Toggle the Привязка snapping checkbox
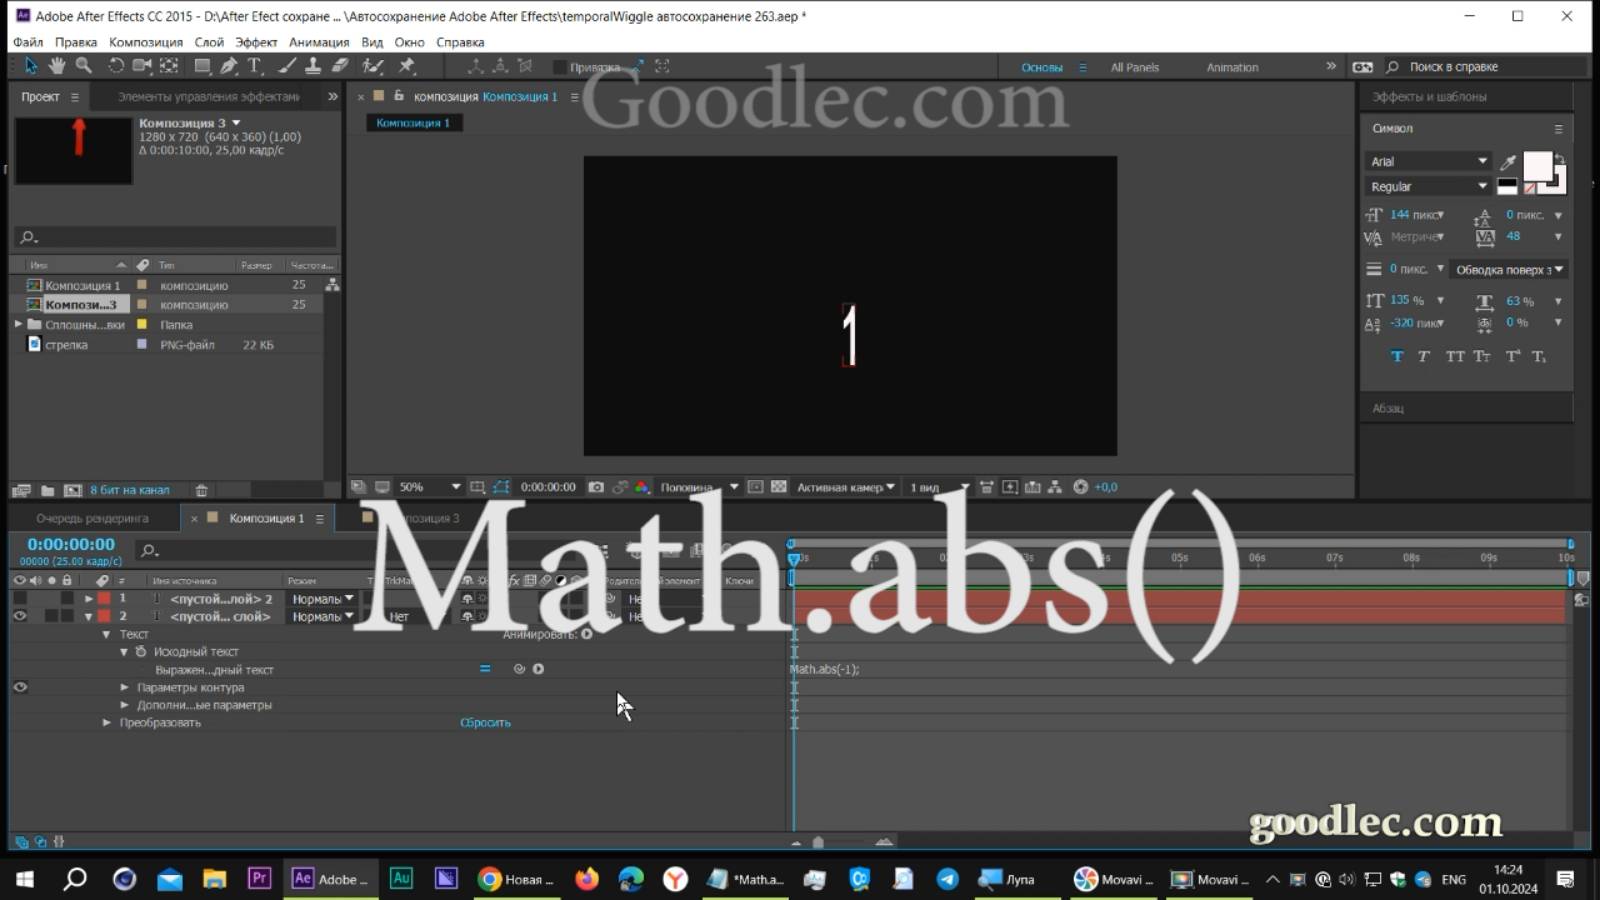The height and width of the screenshot is (900, 1600). point(560,67)
